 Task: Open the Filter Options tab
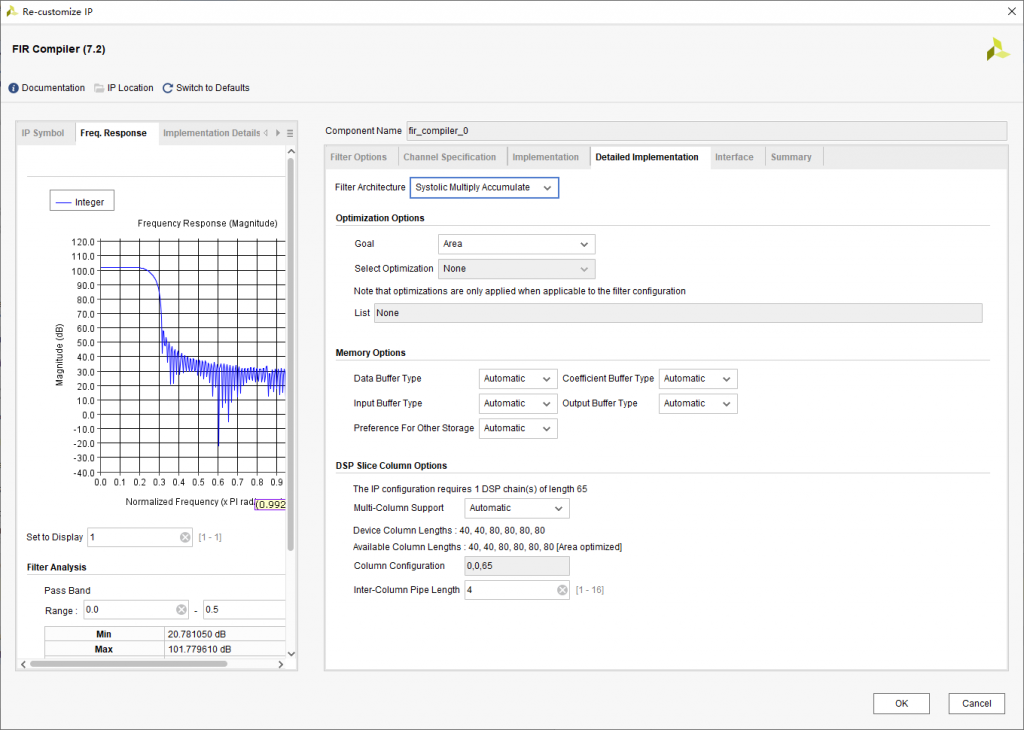(359, 157)
